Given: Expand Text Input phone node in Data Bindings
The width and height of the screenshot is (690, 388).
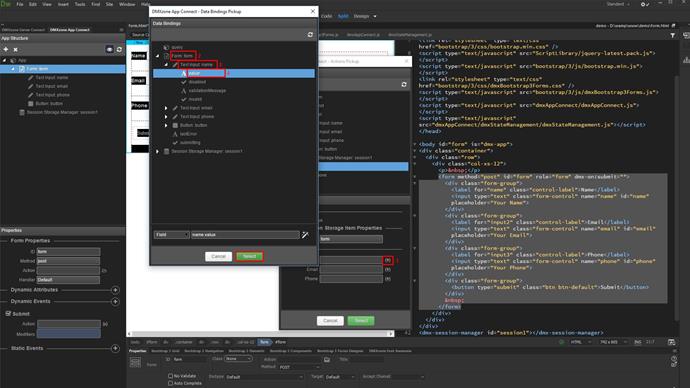Looking at the screenshot, I should (x=166, y=117).
